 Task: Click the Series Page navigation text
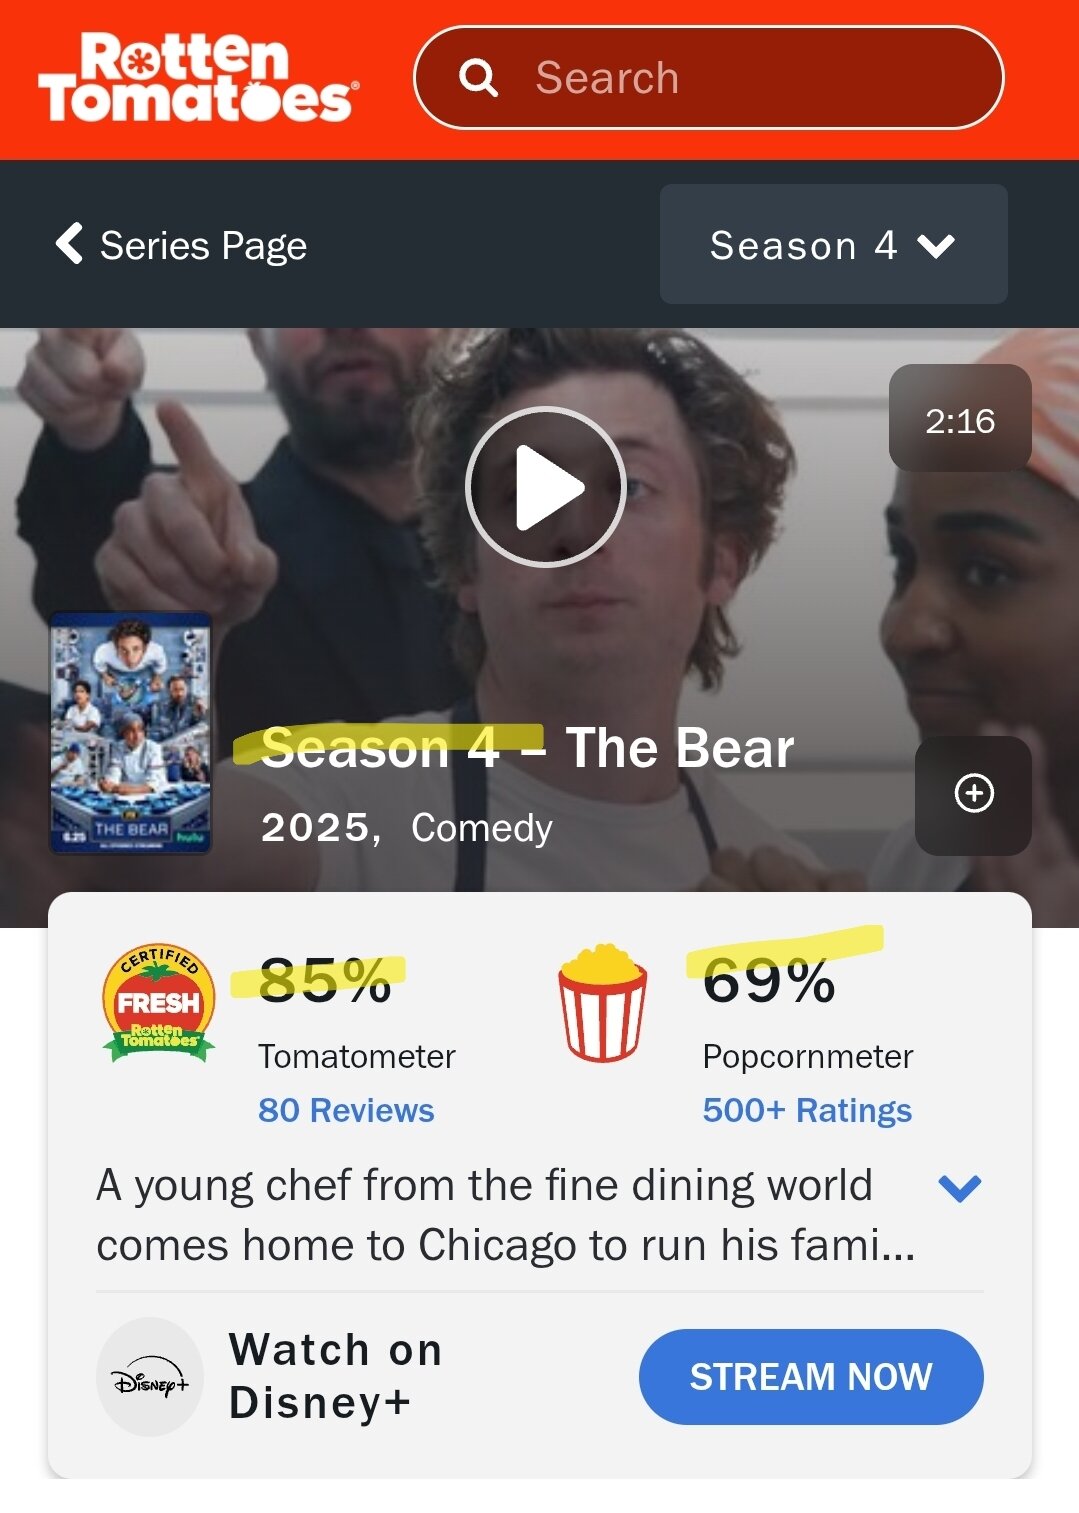203,246
